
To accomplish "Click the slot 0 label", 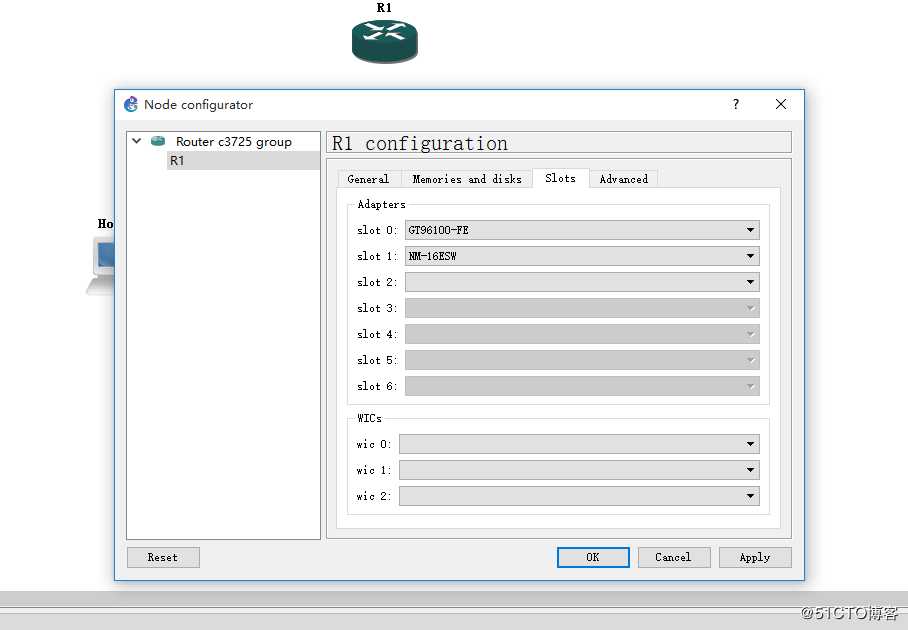I will 377,230.
